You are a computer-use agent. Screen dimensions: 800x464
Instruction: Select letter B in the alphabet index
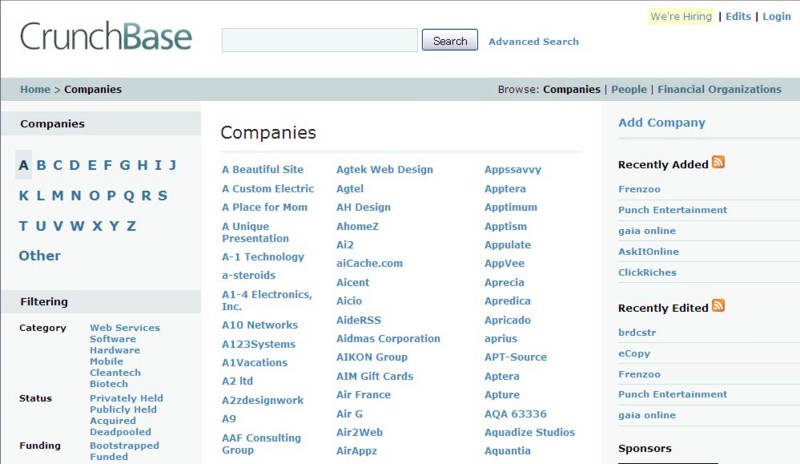click(41, 165)
